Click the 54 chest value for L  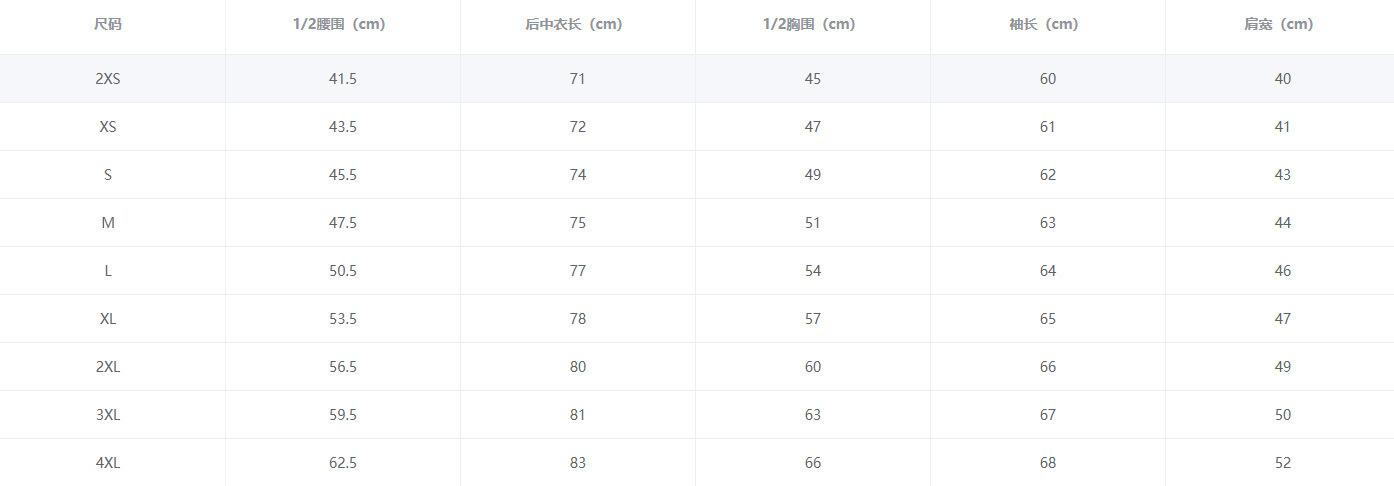coord(812,271)
